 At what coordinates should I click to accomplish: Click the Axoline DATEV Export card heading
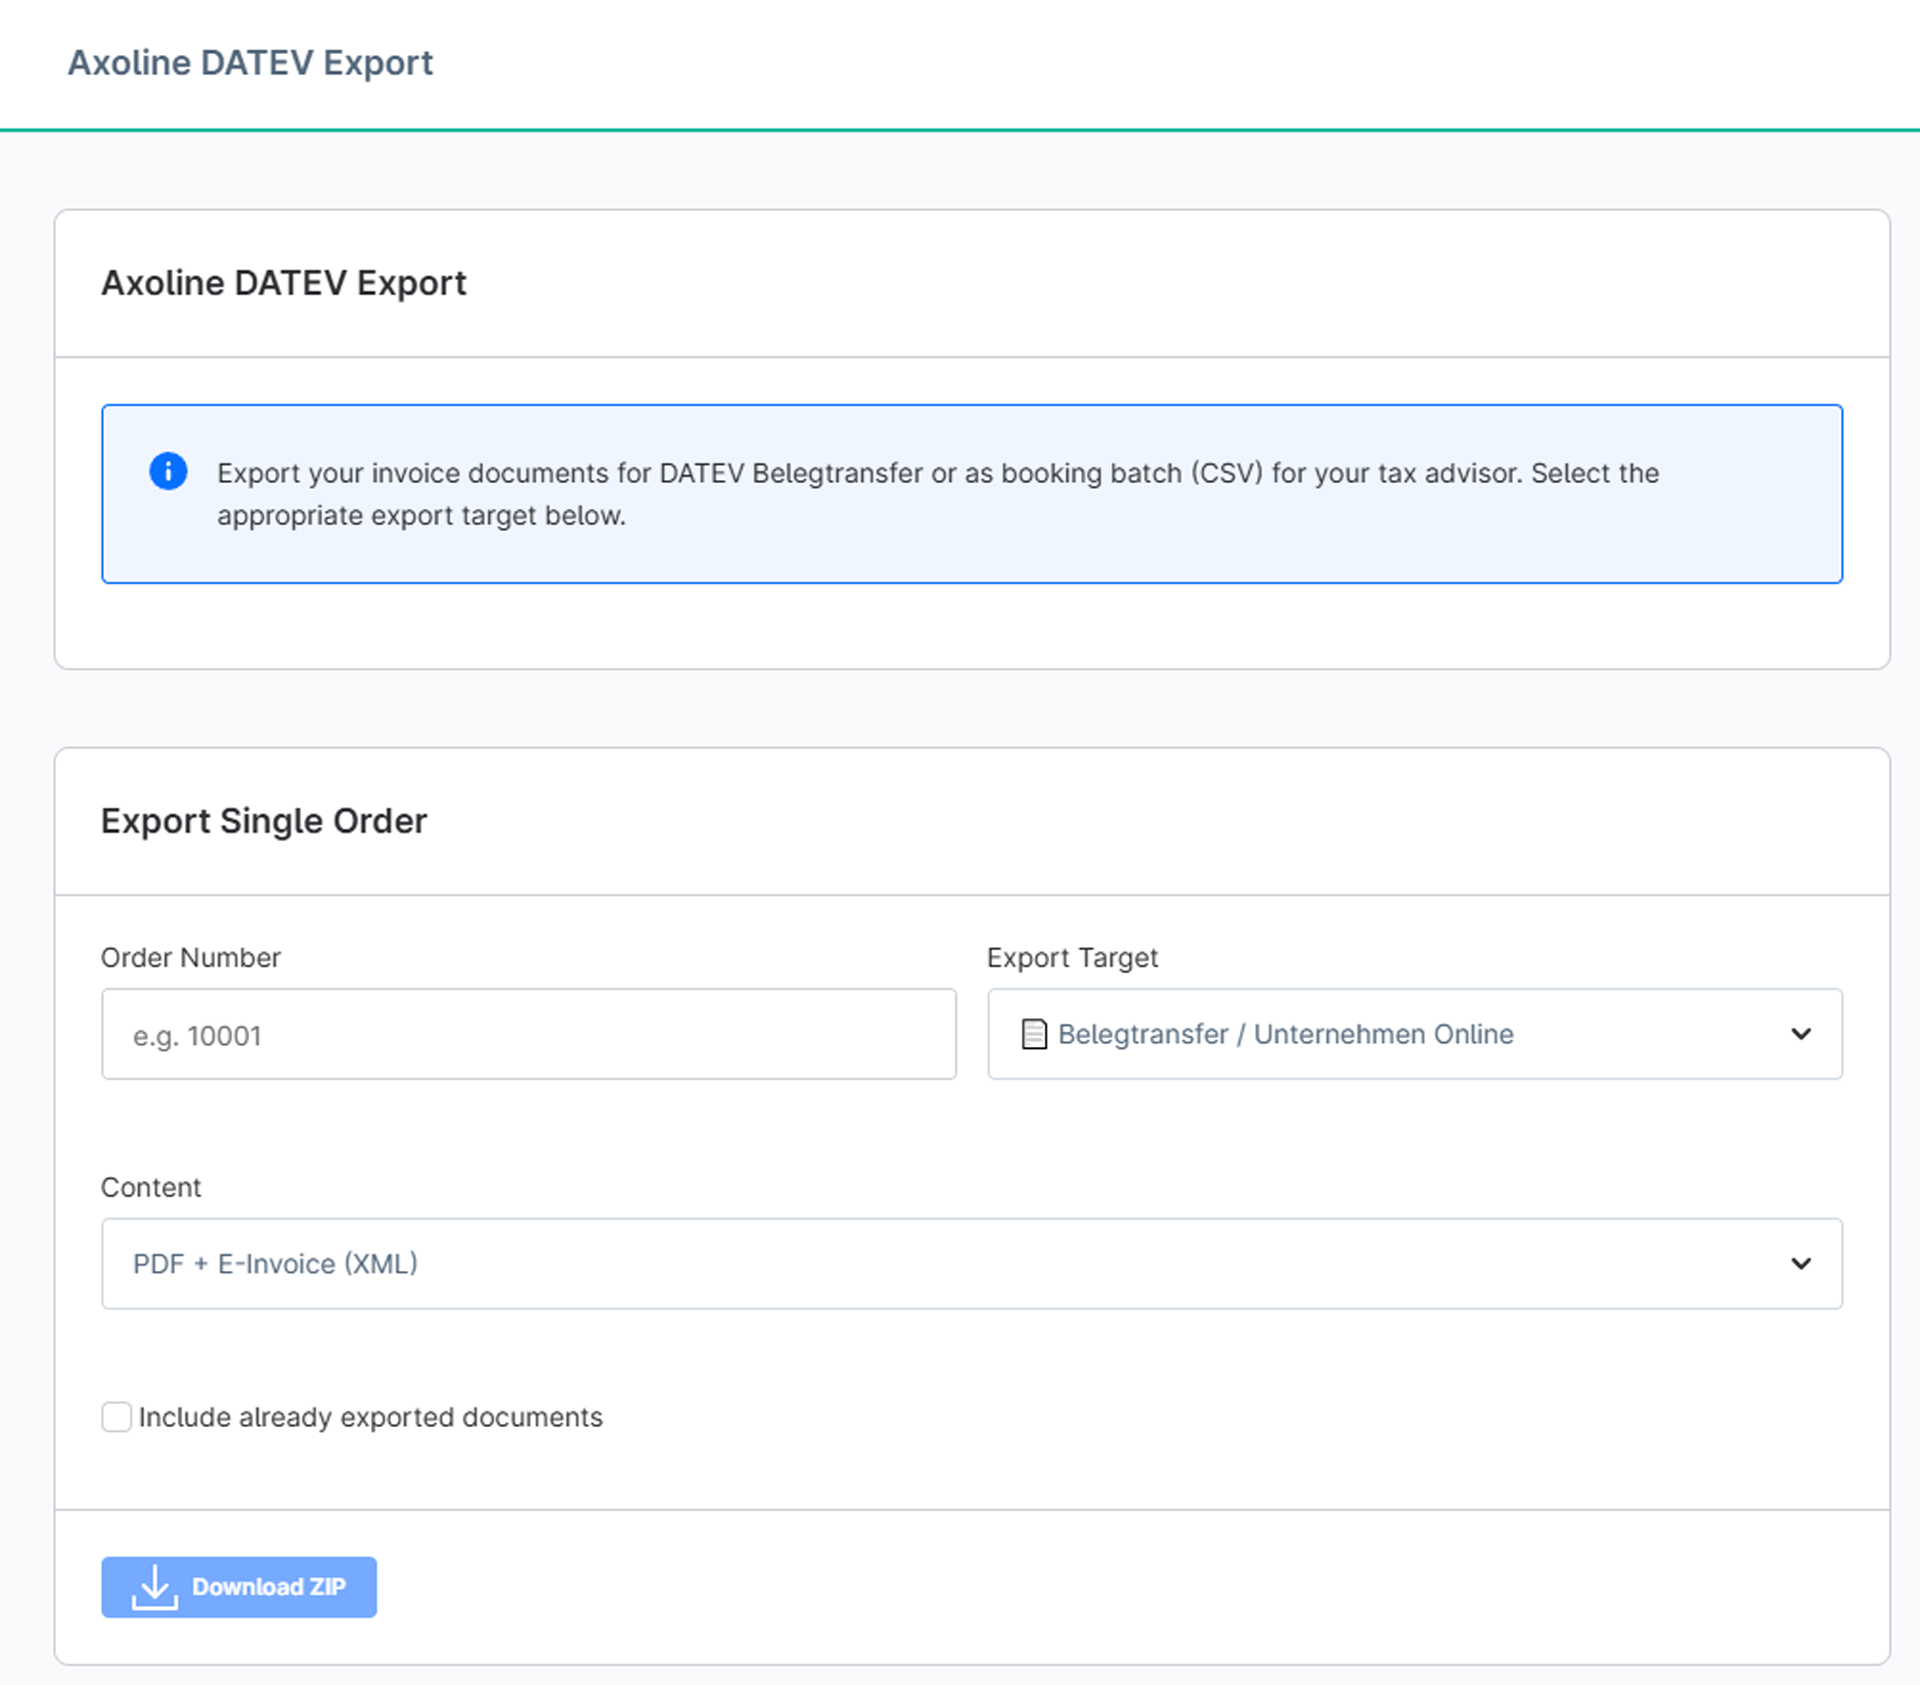(284, 283)
